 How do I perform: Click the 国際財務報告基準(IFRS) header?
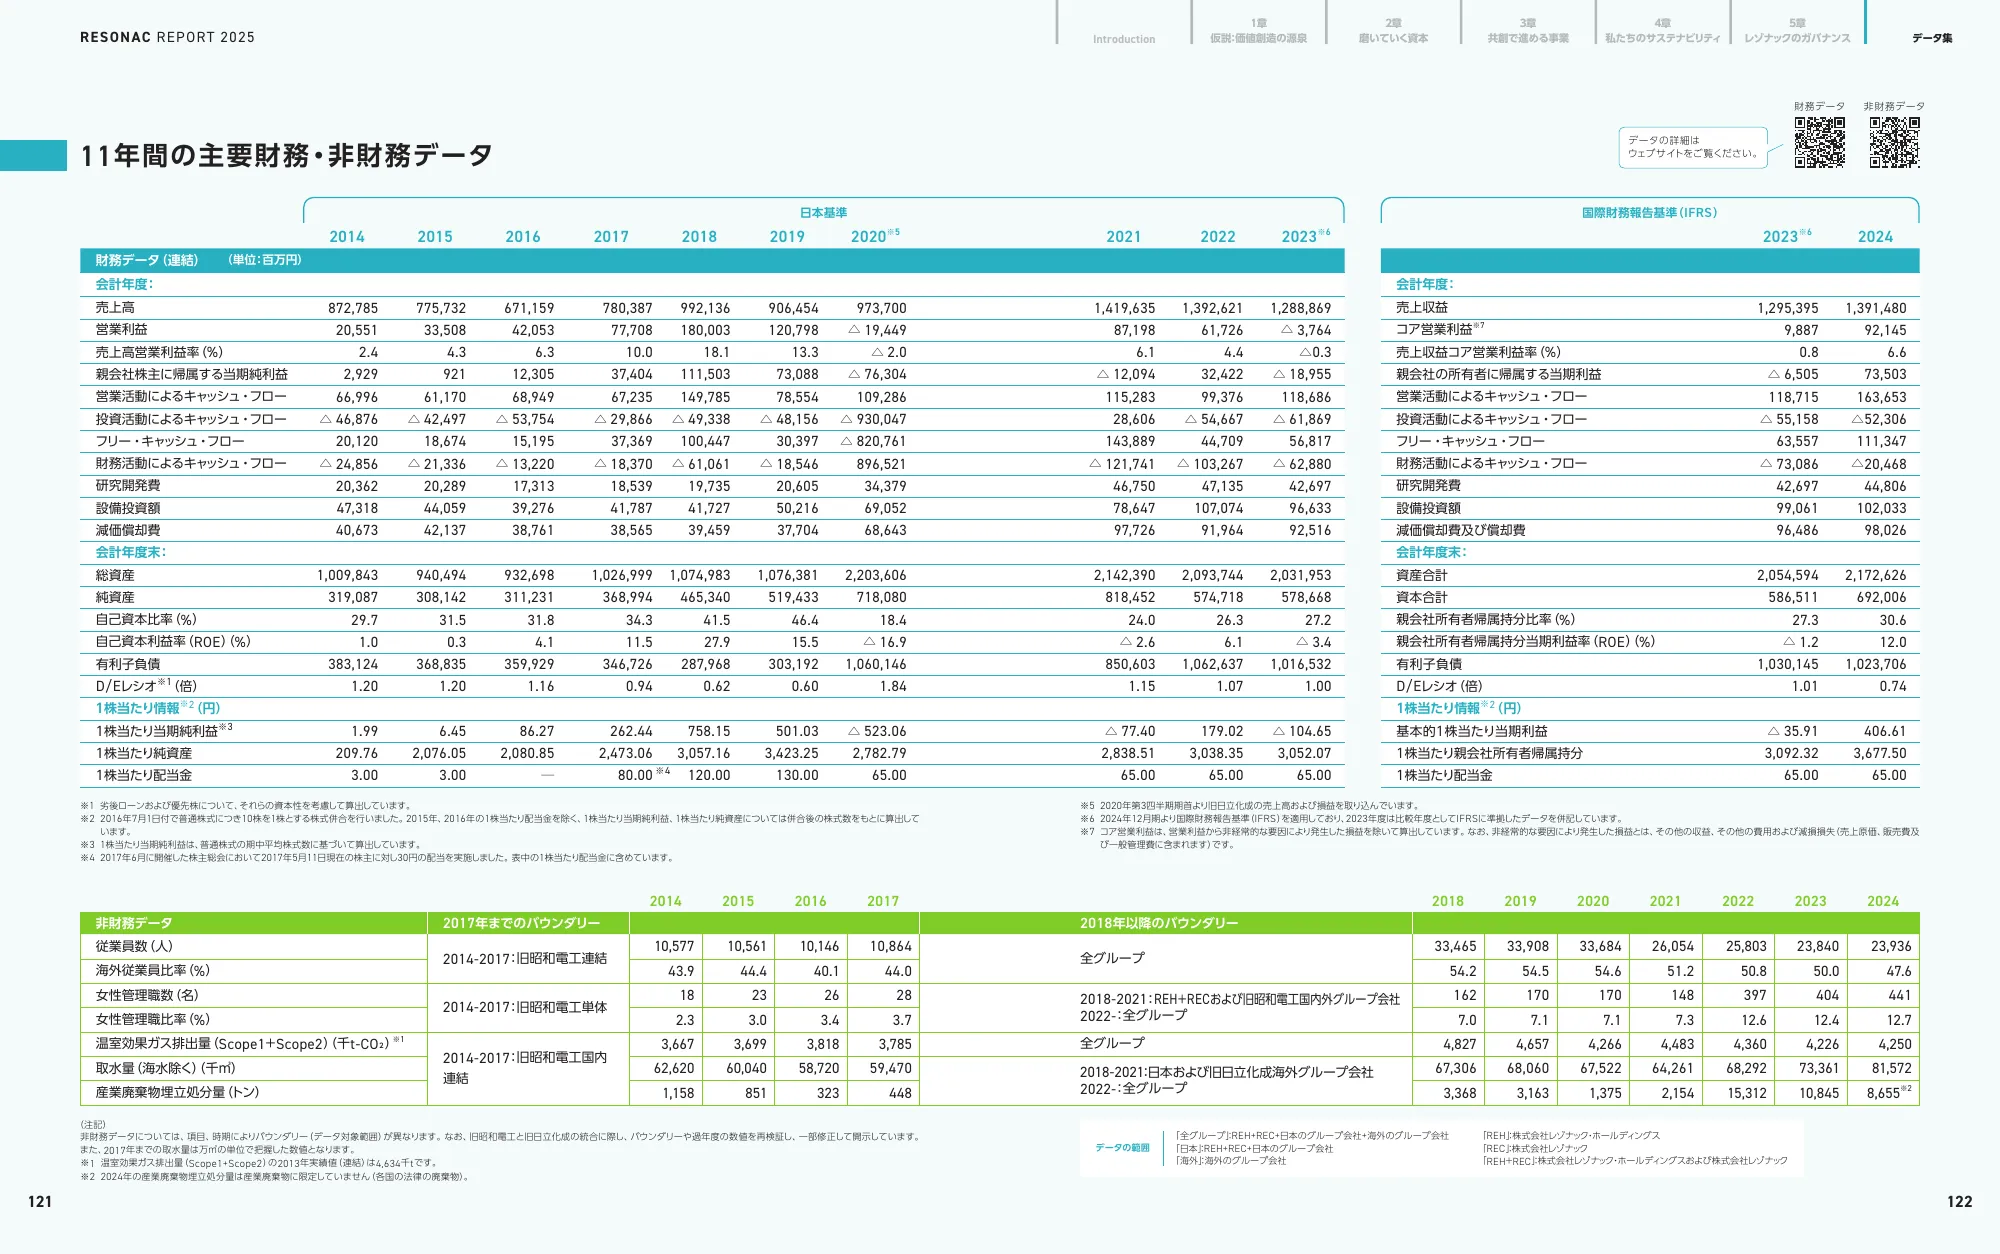point(1649,211)
